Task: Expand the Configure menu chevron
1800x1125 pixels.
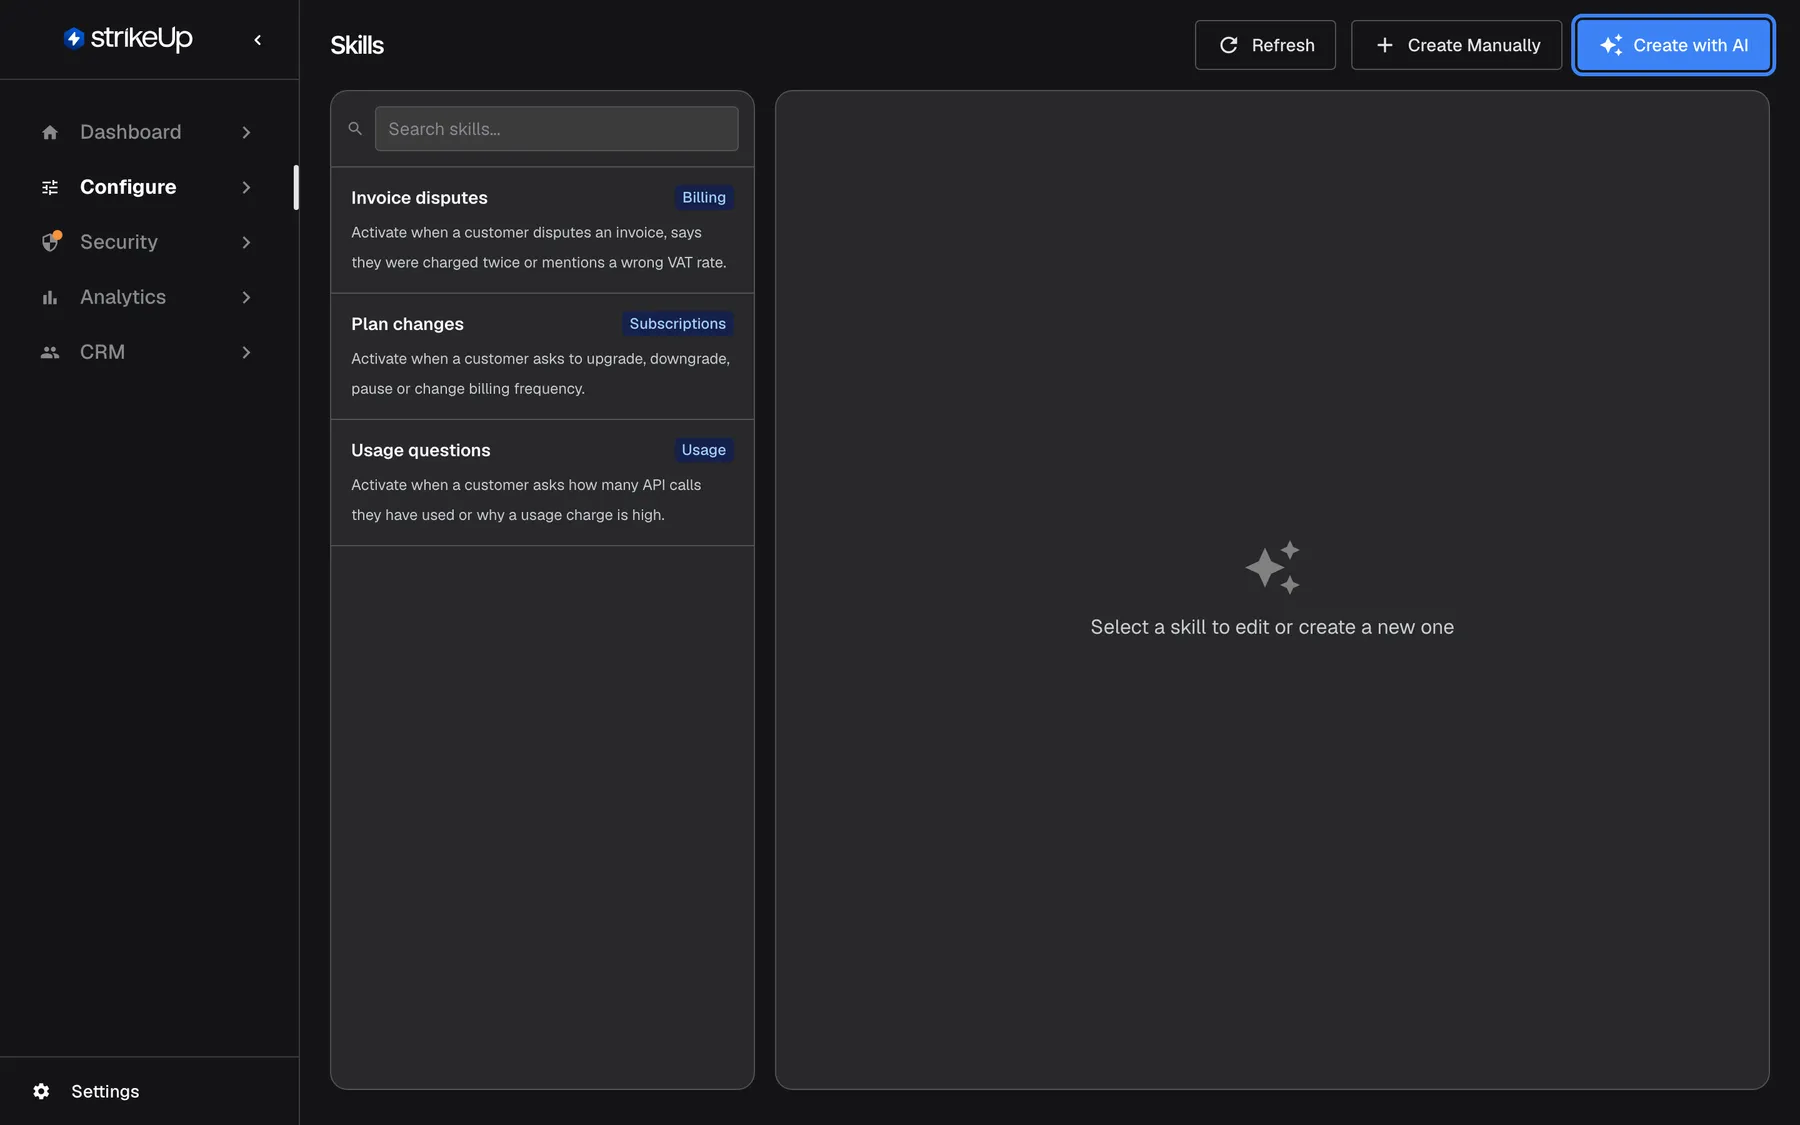Action: (246, 187)
